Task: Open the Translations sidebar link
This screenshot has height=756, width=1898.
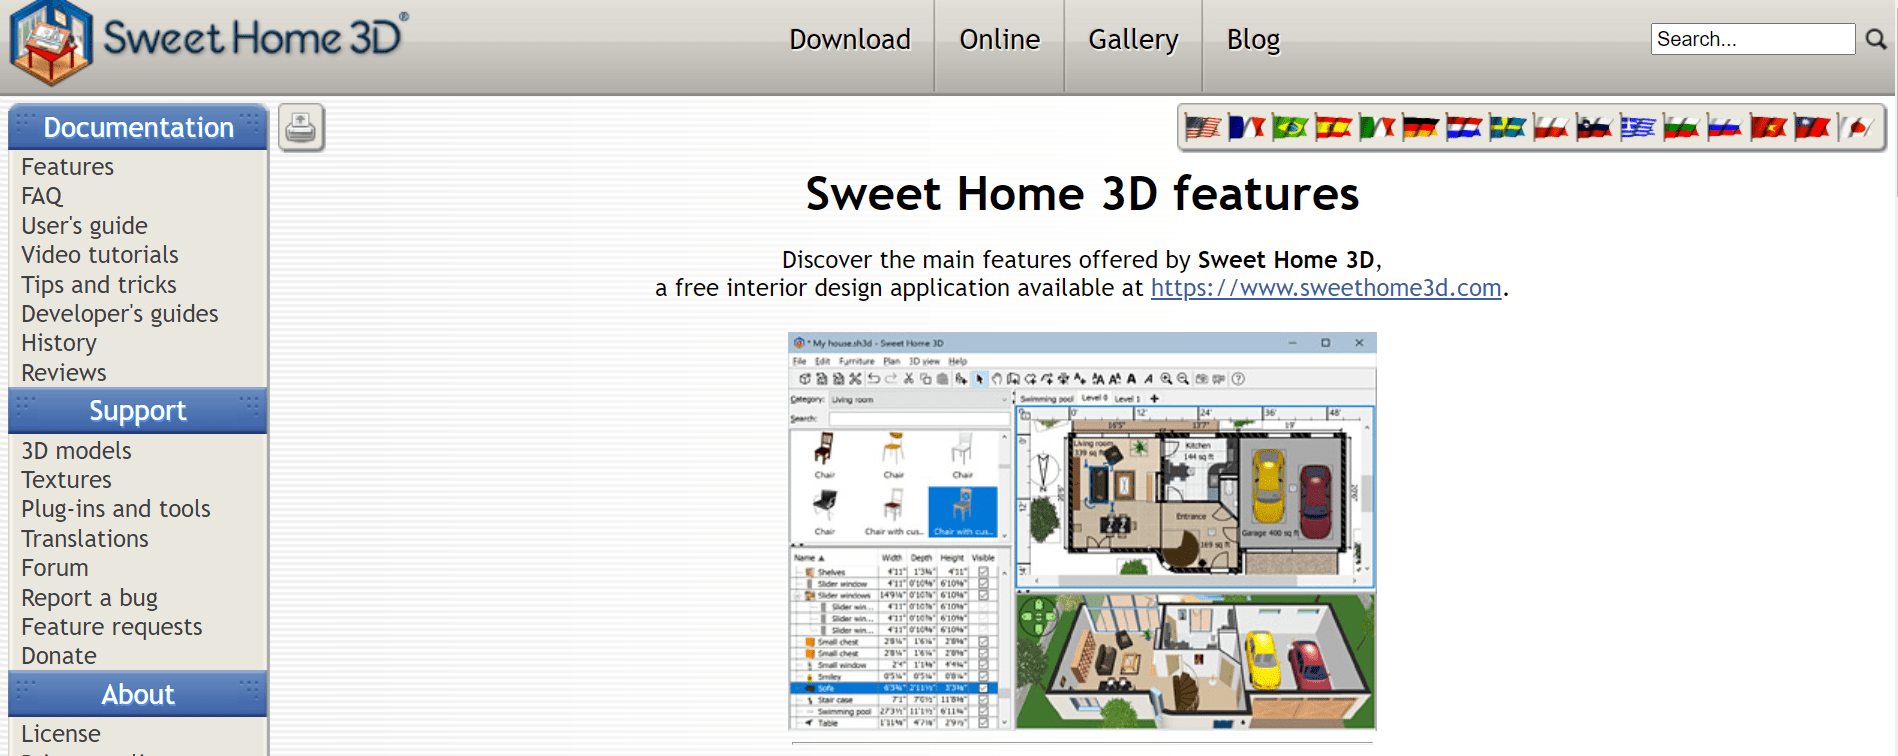Action: [85, 539]
